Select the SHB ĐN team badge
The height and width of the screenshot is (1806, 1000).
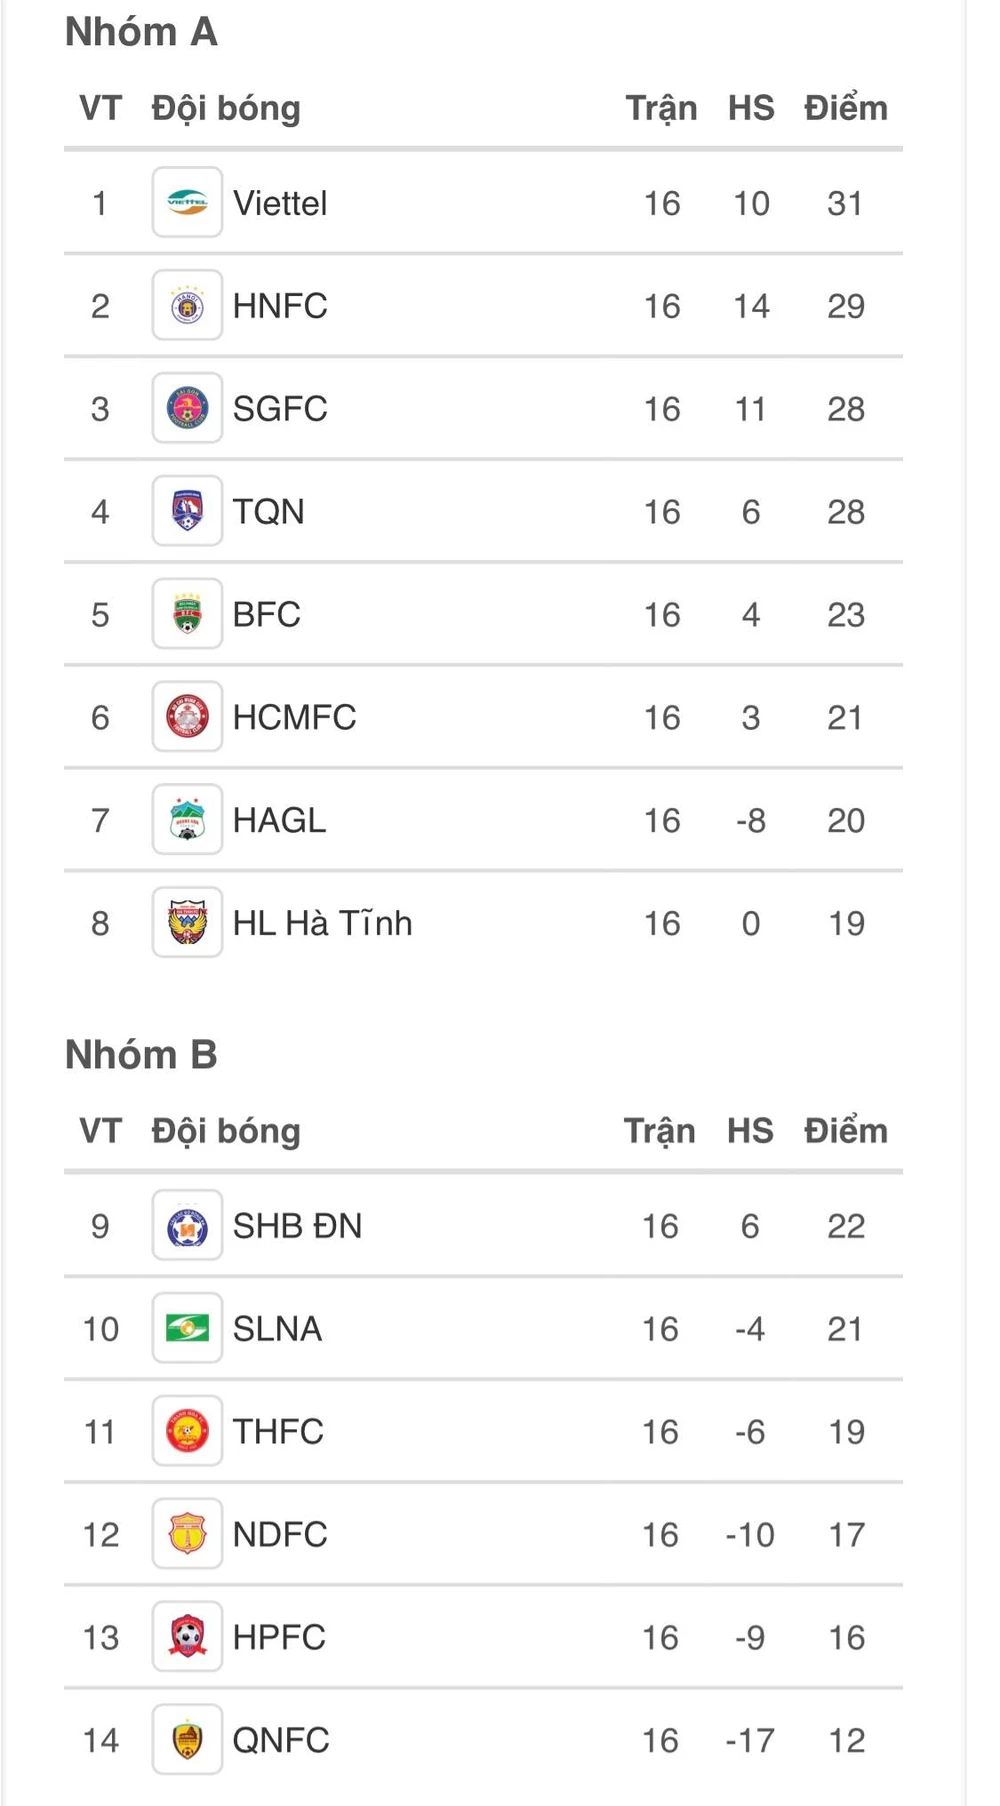coord(187,1226)
